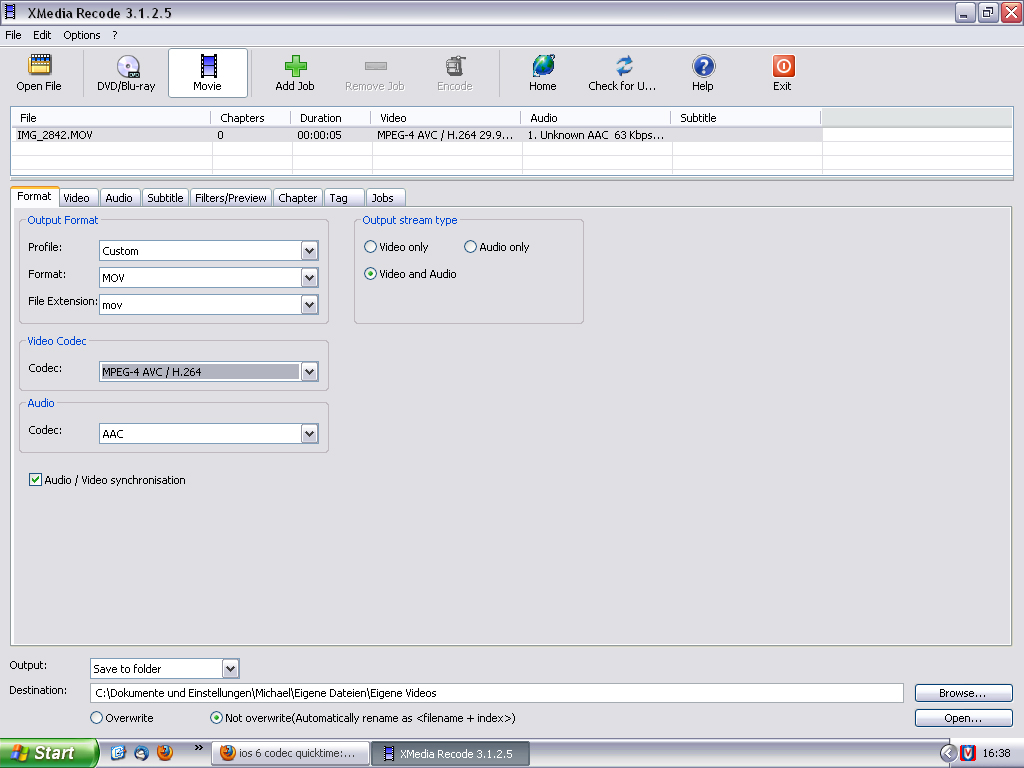Click the Browse... button
The width and height of the screenshot is (1024, 768).
[963, 693]
